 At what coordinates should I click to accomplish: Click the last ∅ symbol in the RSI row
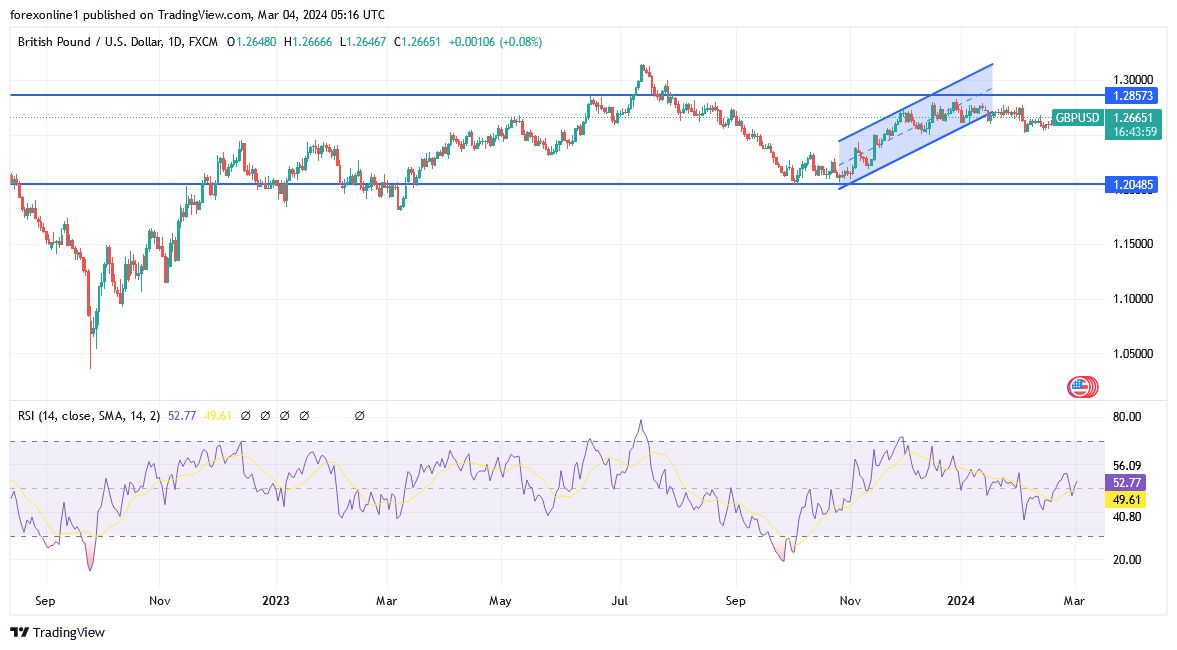[x=359, y=415]
